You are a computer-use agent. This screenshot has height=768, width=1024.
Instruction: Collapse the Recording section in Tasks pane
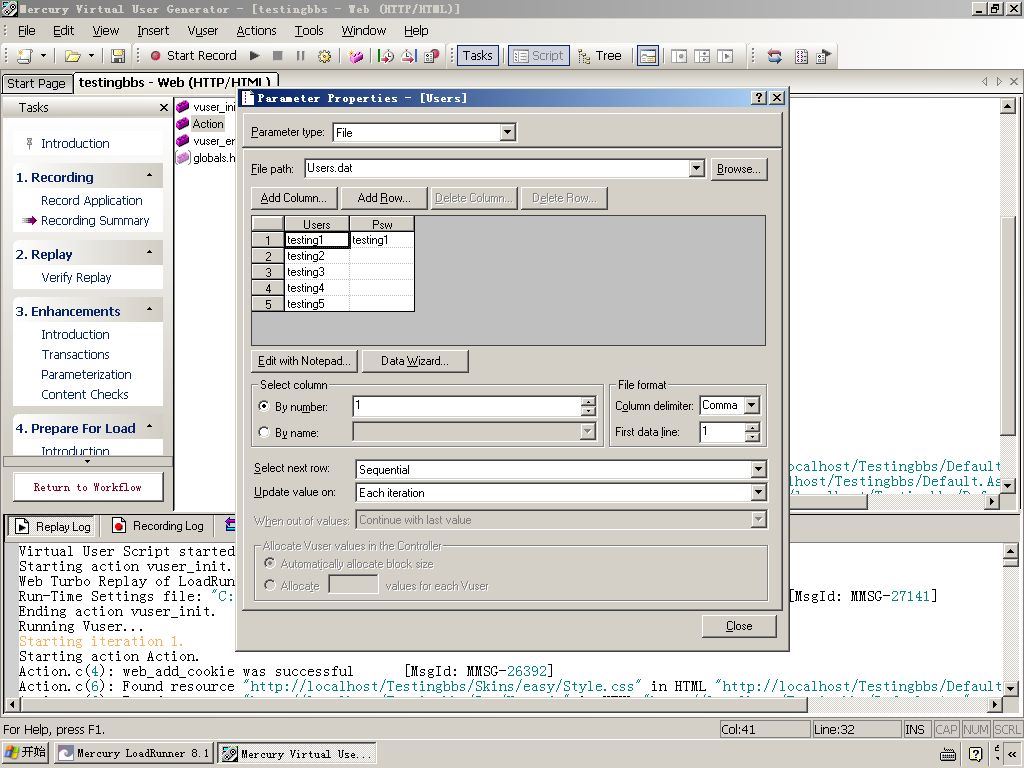click(150, 177)
